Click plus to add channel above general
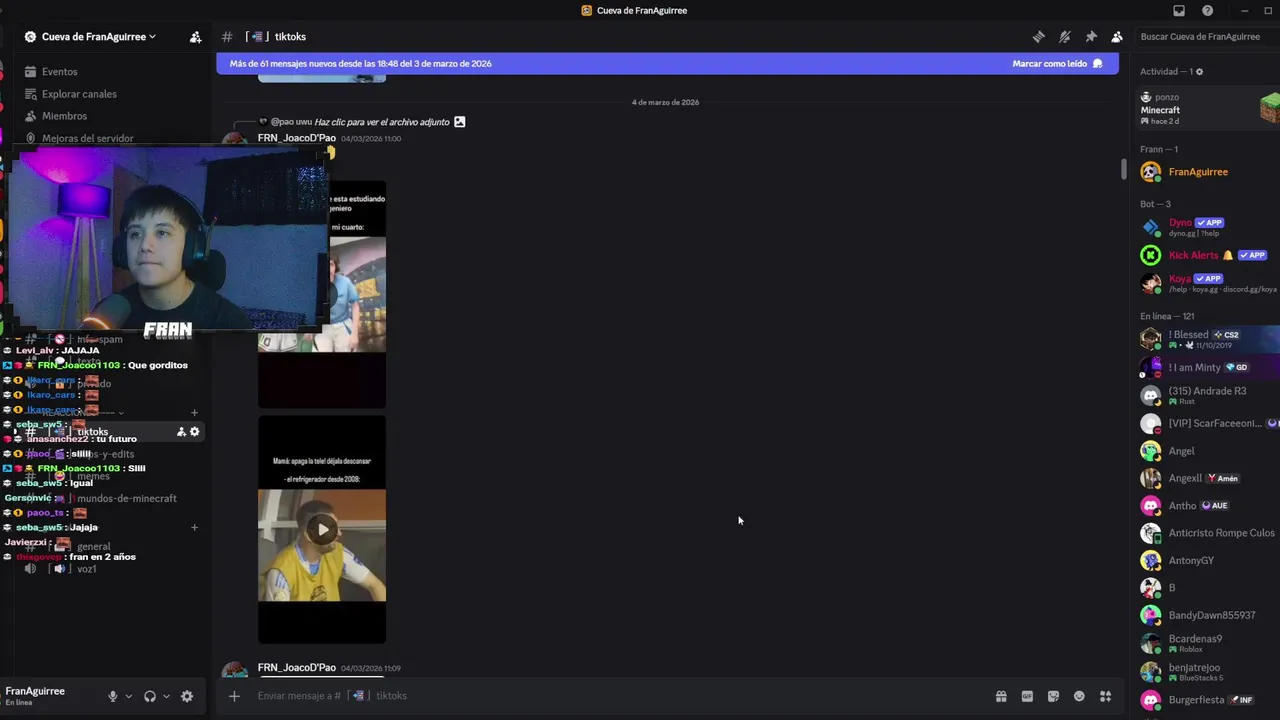This screenshot has height=720, width=1280. [195, 527]
